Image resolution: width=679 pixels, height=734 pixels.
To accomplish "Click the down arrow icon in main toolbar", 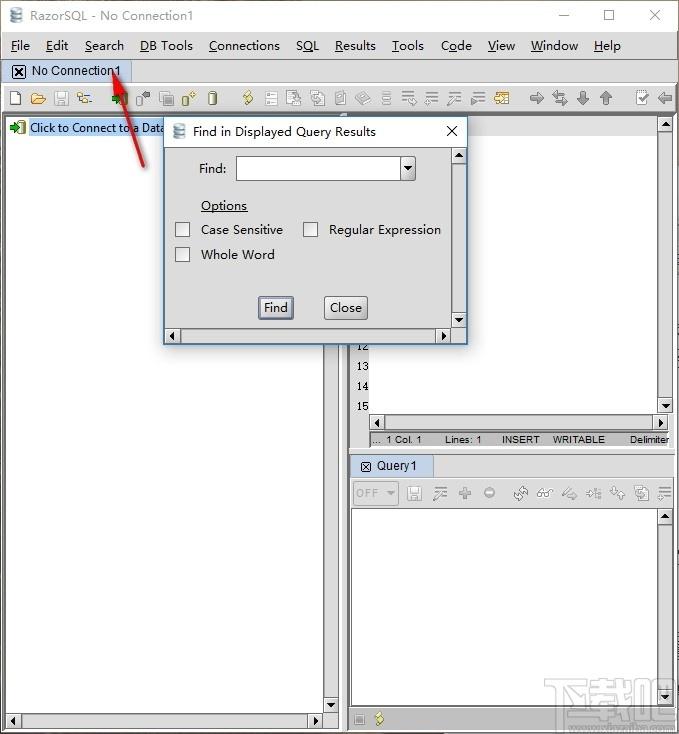I will [583, 98].
